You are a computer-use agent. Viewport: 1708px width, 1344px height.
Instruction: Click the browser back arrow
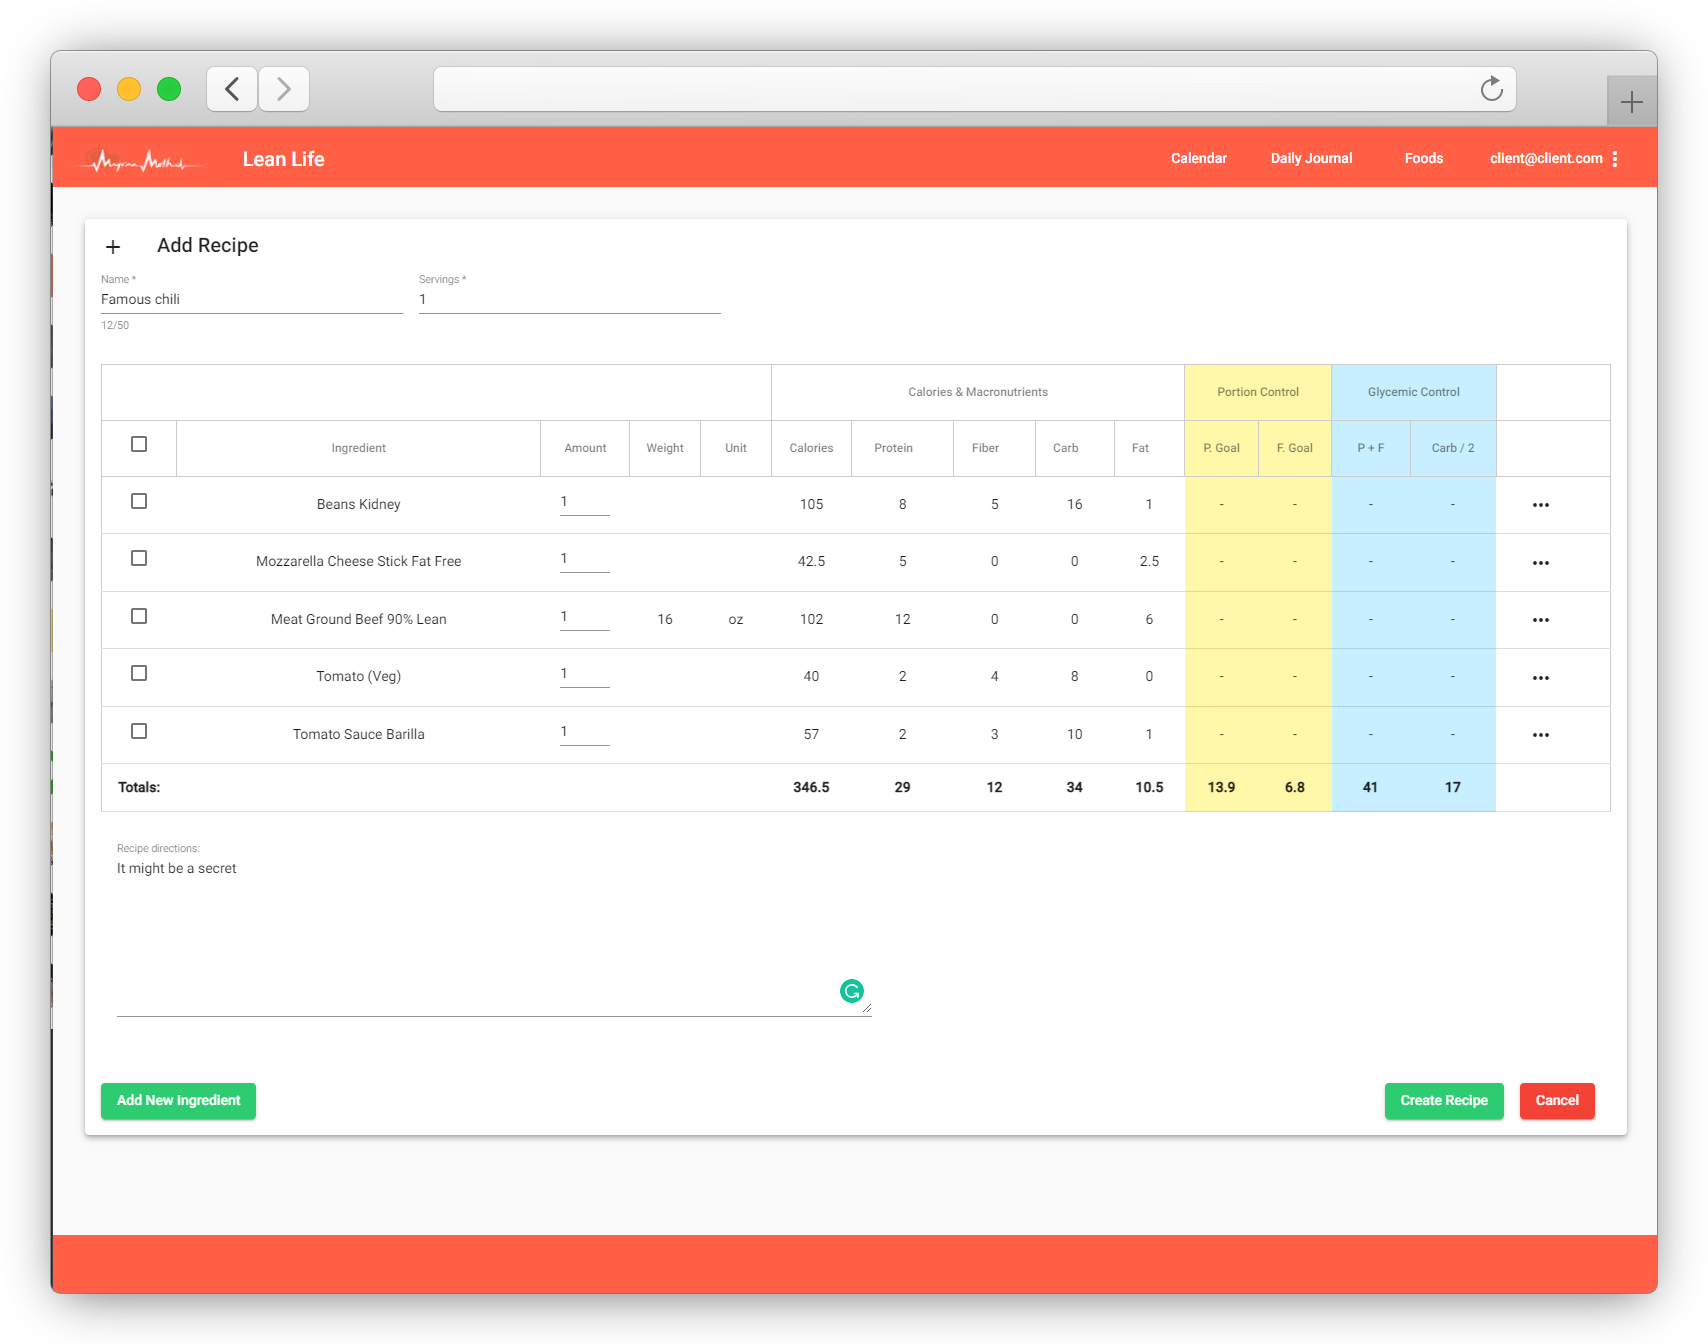[x=232, y=89]
